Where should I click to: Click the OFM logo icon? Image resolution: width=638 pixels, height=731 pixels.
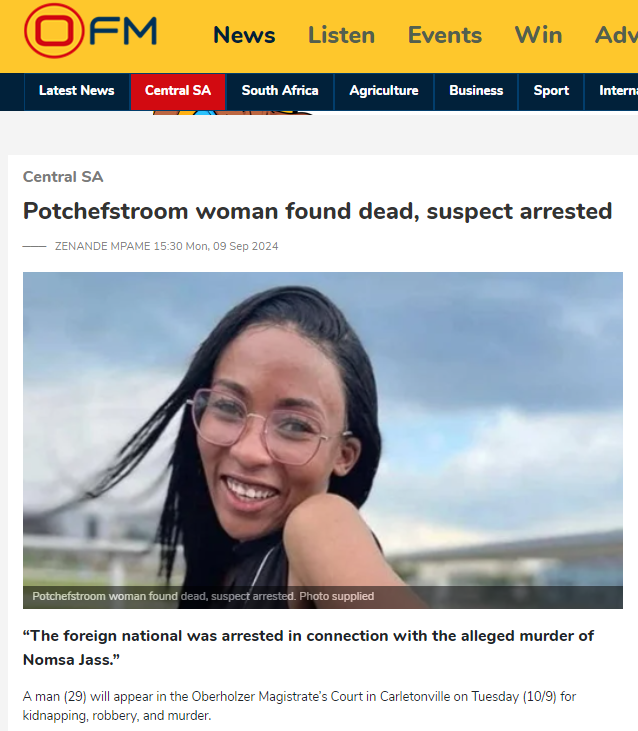pyautogui.click(x=90, y=31)
